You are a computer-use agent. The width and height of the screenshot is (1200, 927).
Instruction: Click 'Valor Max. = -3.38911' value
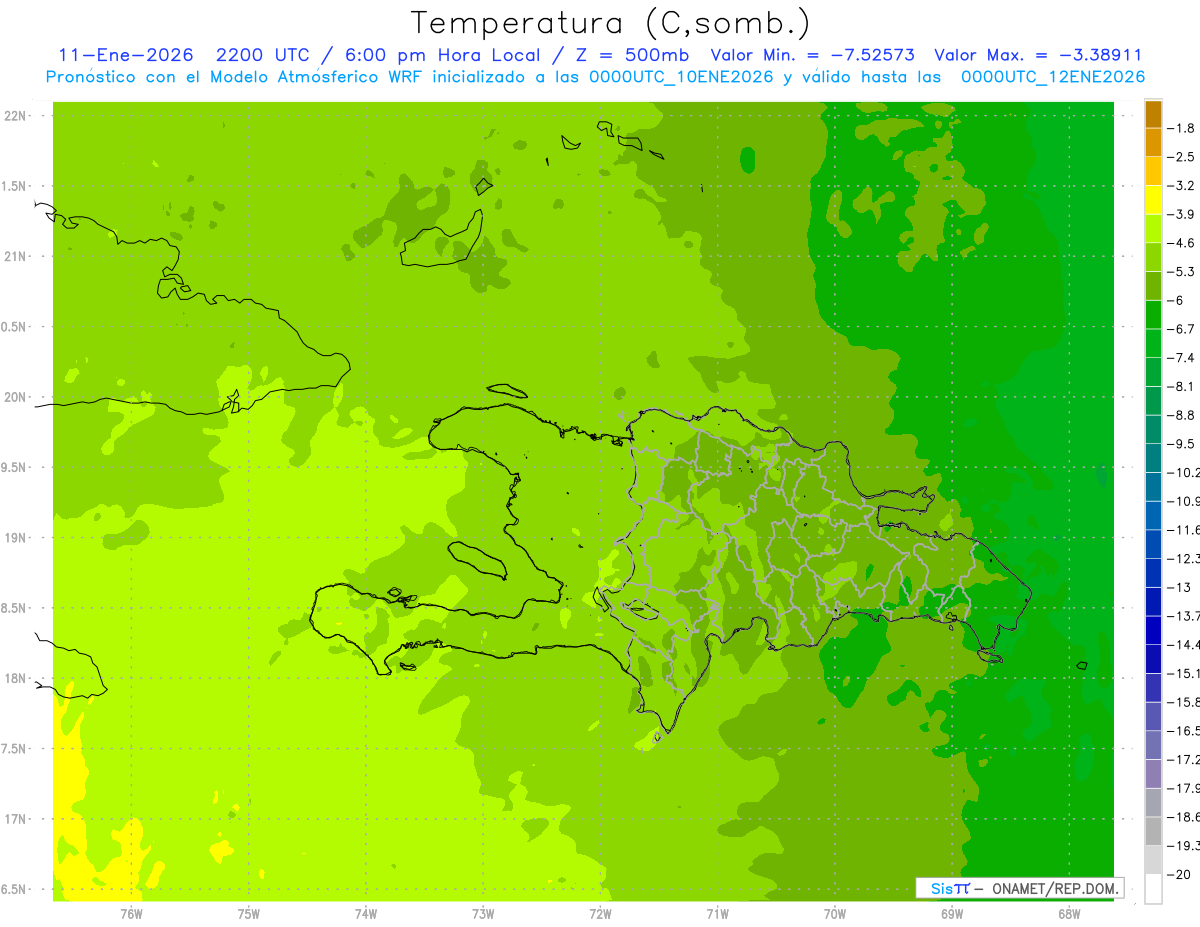(x=1038, y=55)
